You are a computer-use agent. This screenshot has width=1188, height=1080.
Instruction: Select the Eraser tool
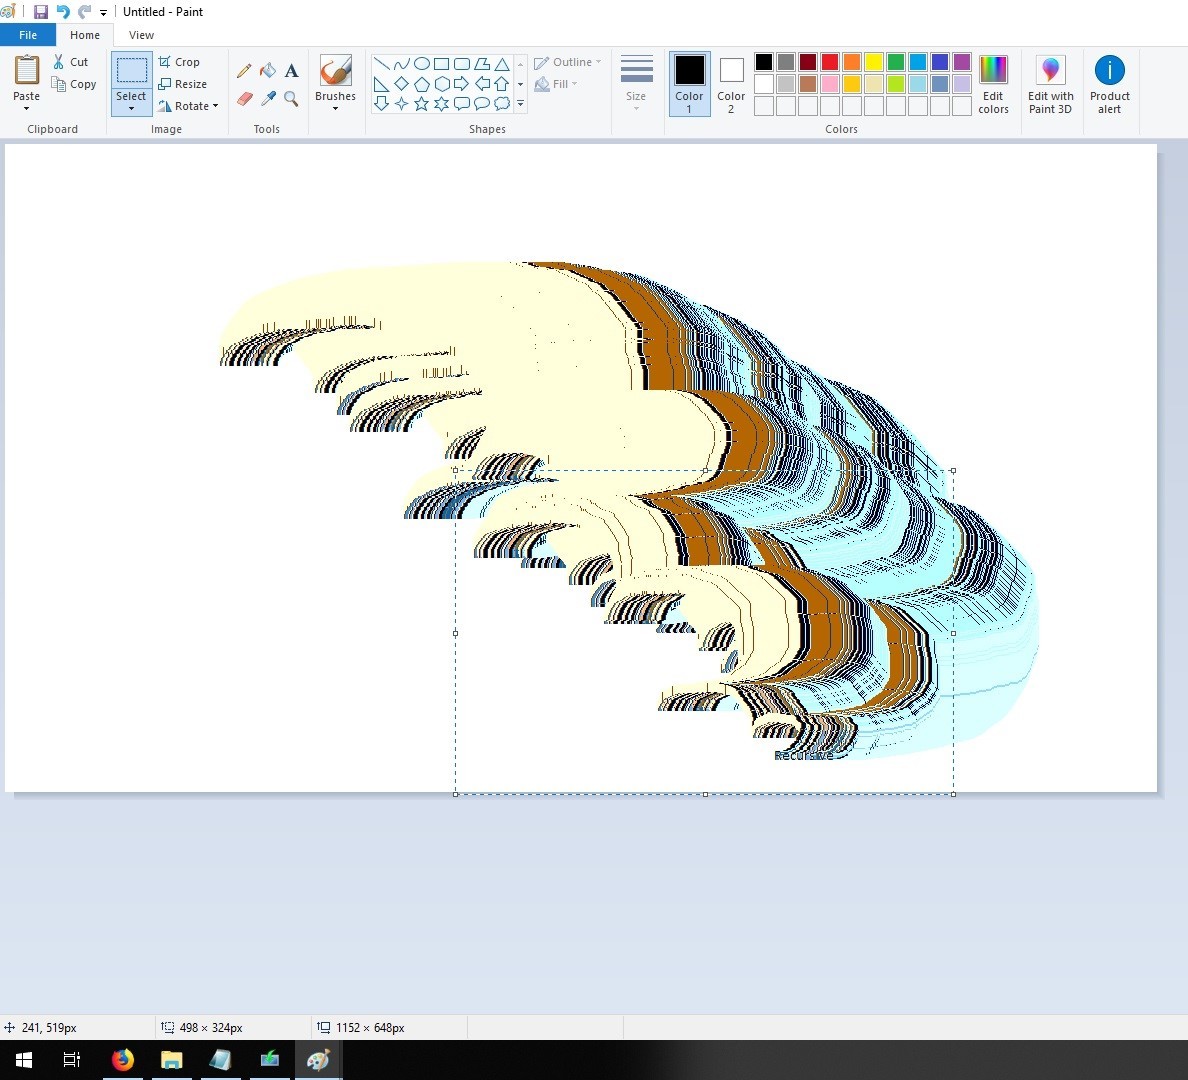tap(244, 100)
